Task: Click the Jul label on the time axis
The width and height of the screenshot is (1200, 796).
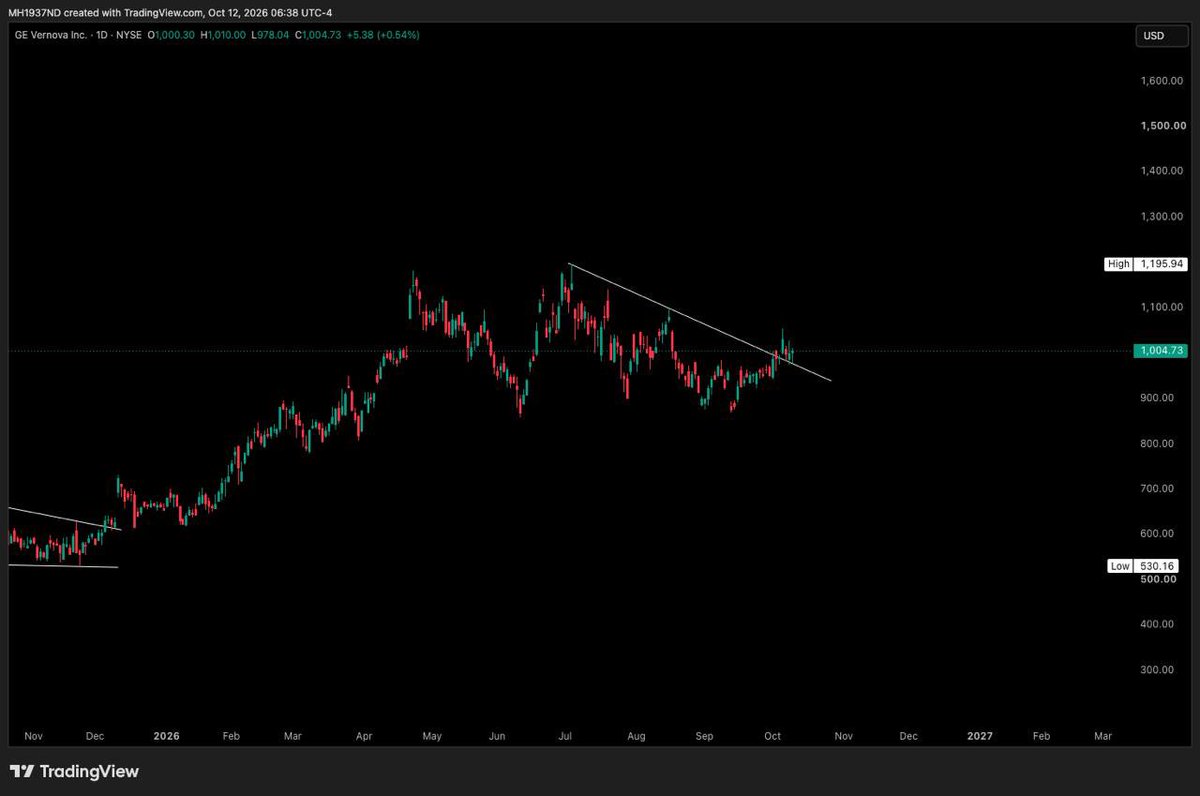Action: [565, 736]
